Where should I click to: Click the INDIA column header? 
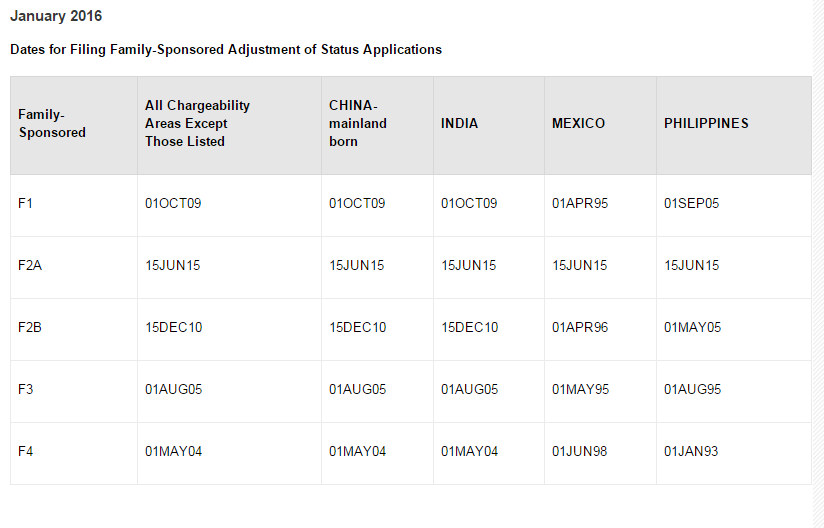pyautogui.click(x=459, y=123)
